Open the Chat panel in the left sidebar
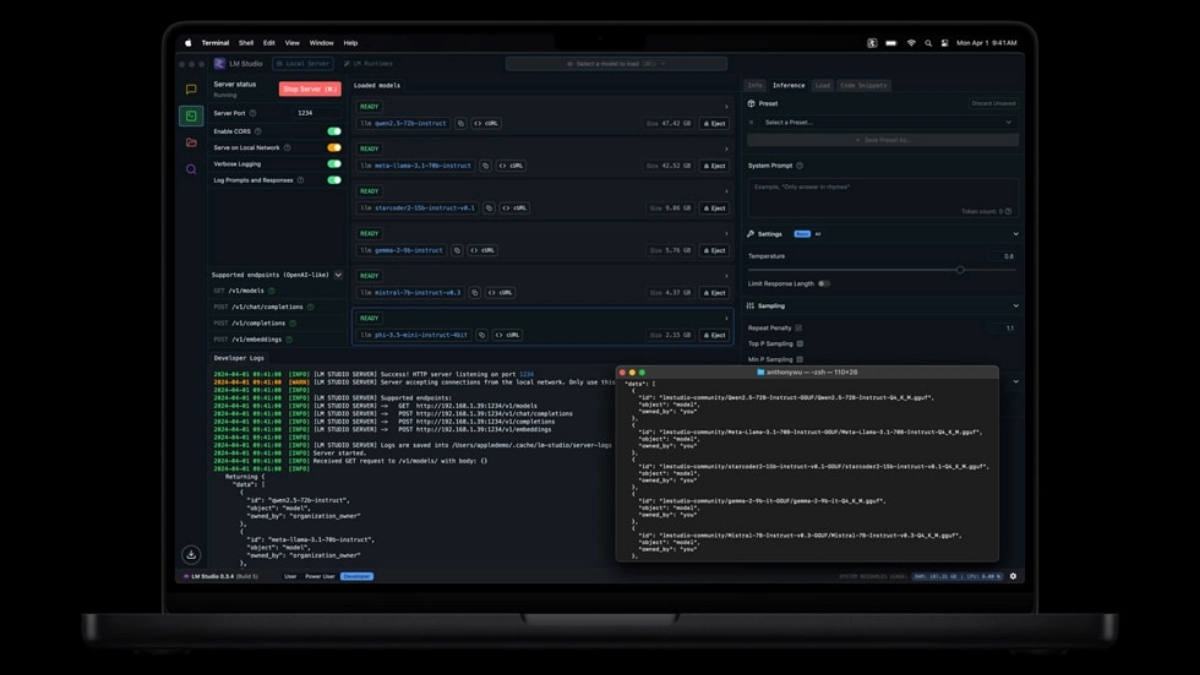1200x675 pixels. pyautogui.click(x=191, y=87)
